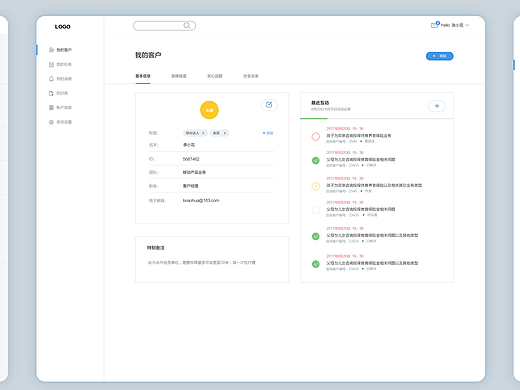Switch to the 关心话题 tab
This screenshot has width=520, height=390.
tap(215, 76)
